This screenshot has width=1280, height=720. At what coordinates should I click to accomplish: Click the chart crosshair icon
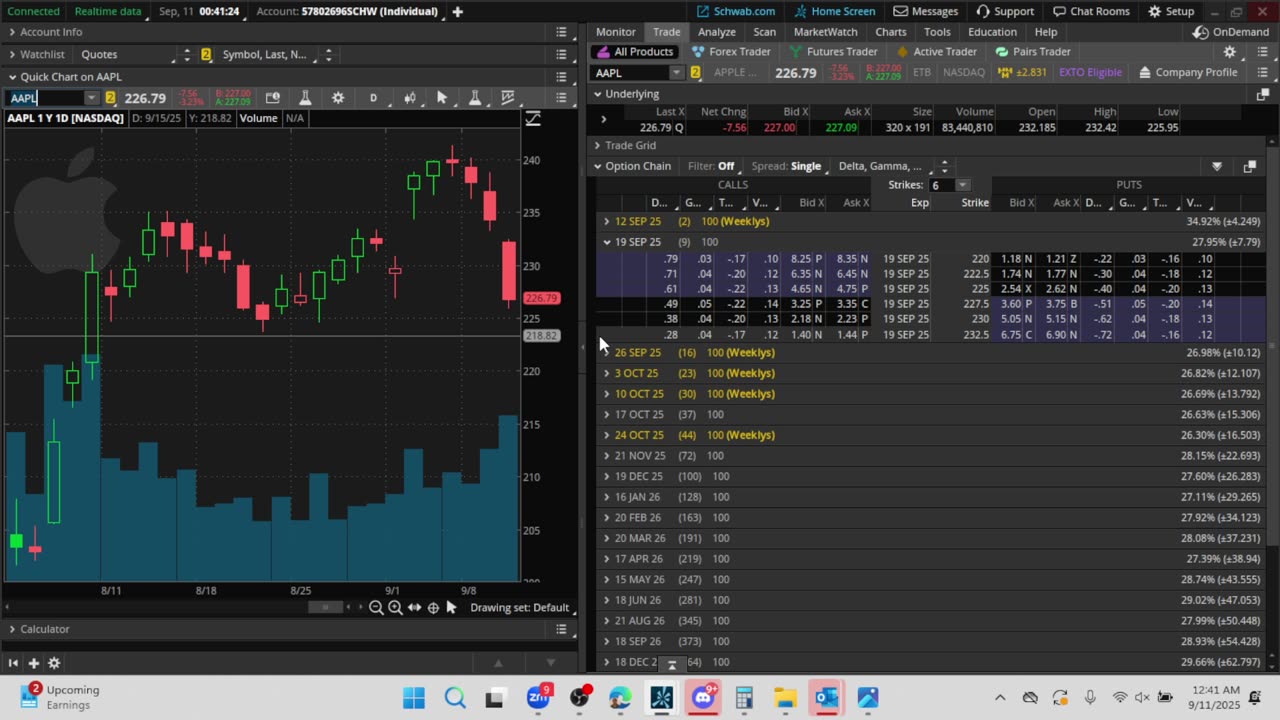pyautogui.click(x=433, y=608)
